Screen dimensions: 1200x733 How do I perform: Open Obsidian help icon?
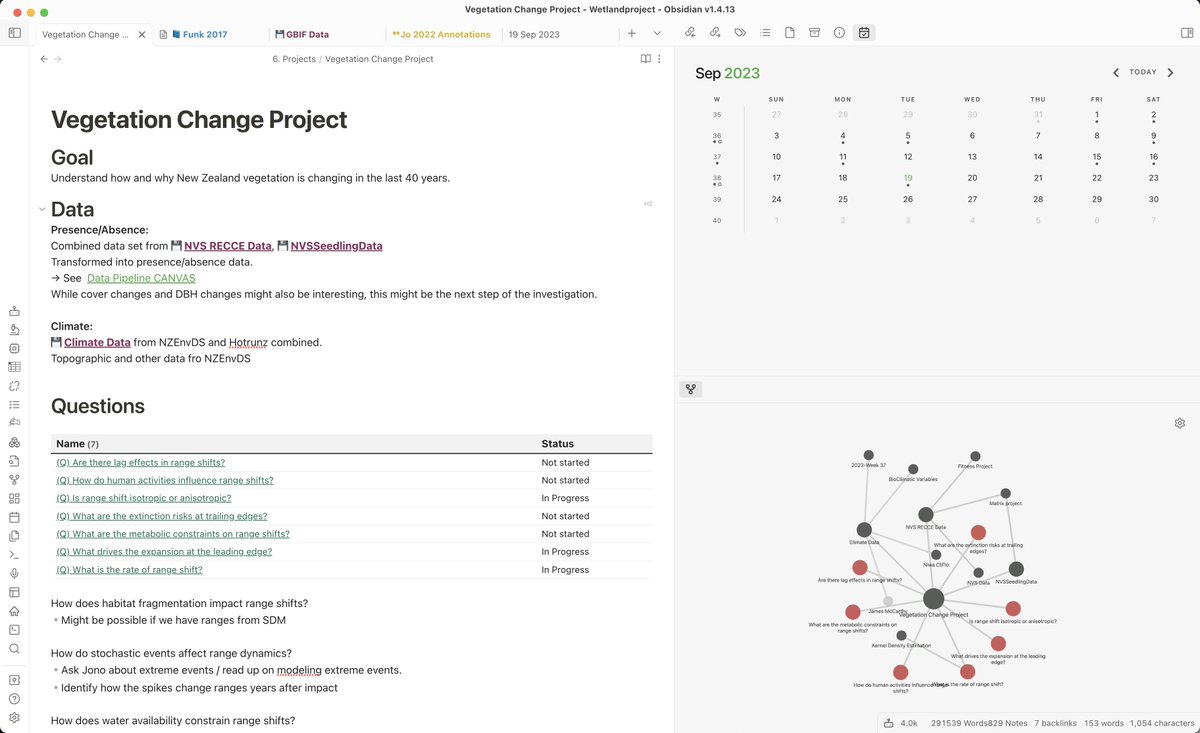[x=14, y=699]
